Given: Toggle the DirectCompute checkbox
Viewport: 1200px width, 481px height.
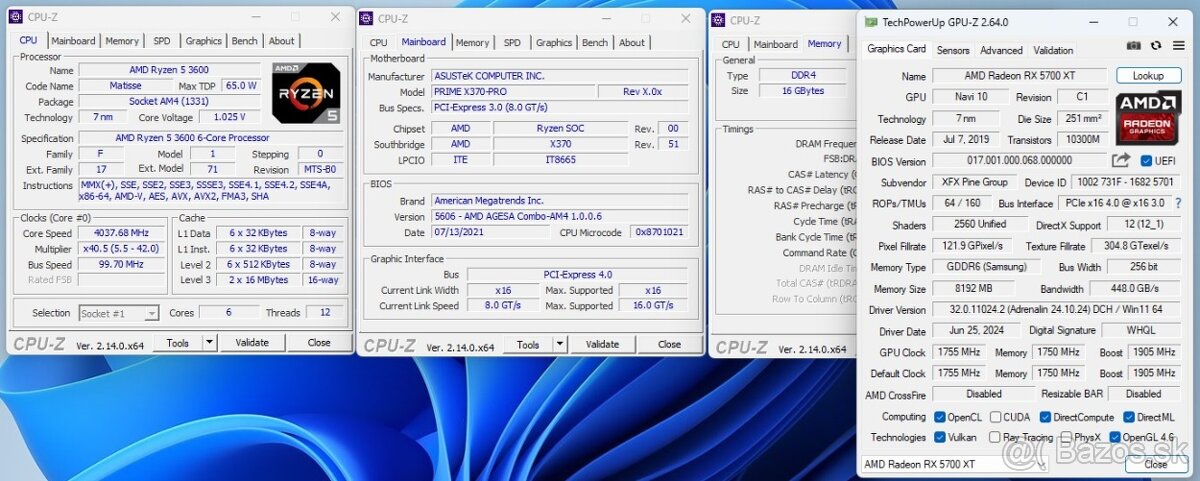Looking at the screenshot, I should pos(1045,417).
